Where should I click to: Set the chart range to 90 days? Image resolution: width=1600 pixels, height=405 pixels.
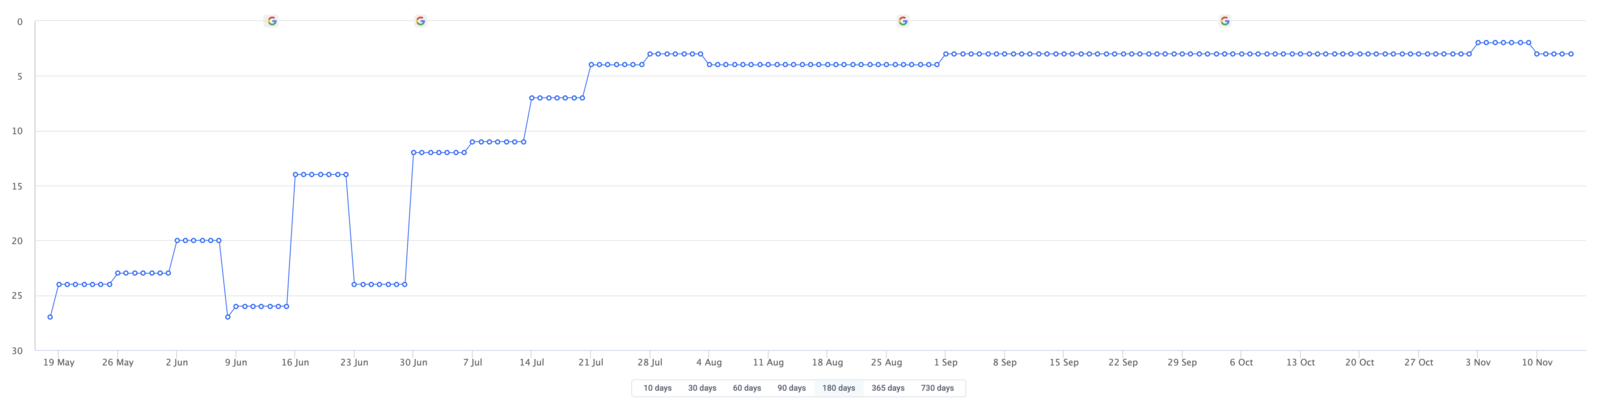coord(791,388)
